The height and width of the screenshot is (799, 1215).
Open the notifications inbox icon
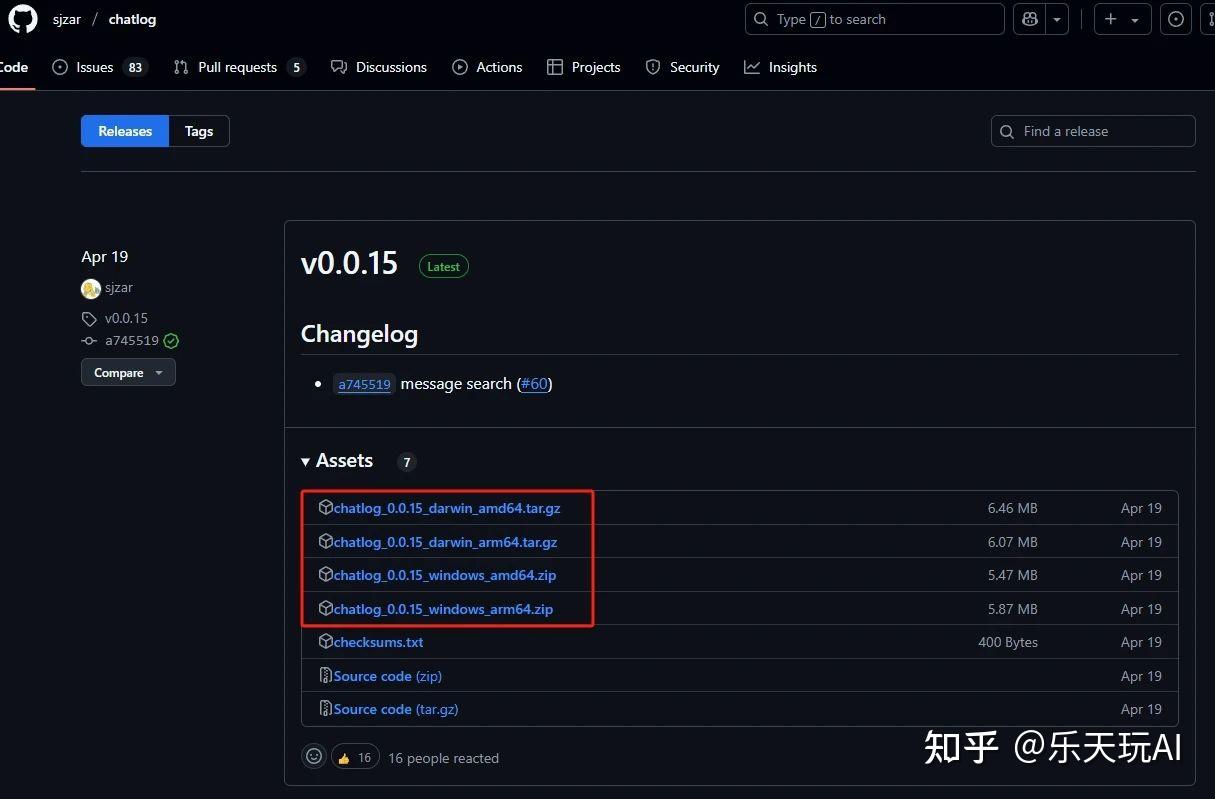pyautogui.click(x=1176, y=19)
